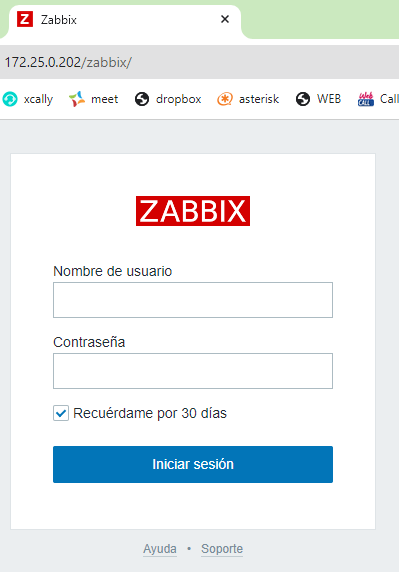
Task: Click the globe icon beside WEB
Action: 303,99
